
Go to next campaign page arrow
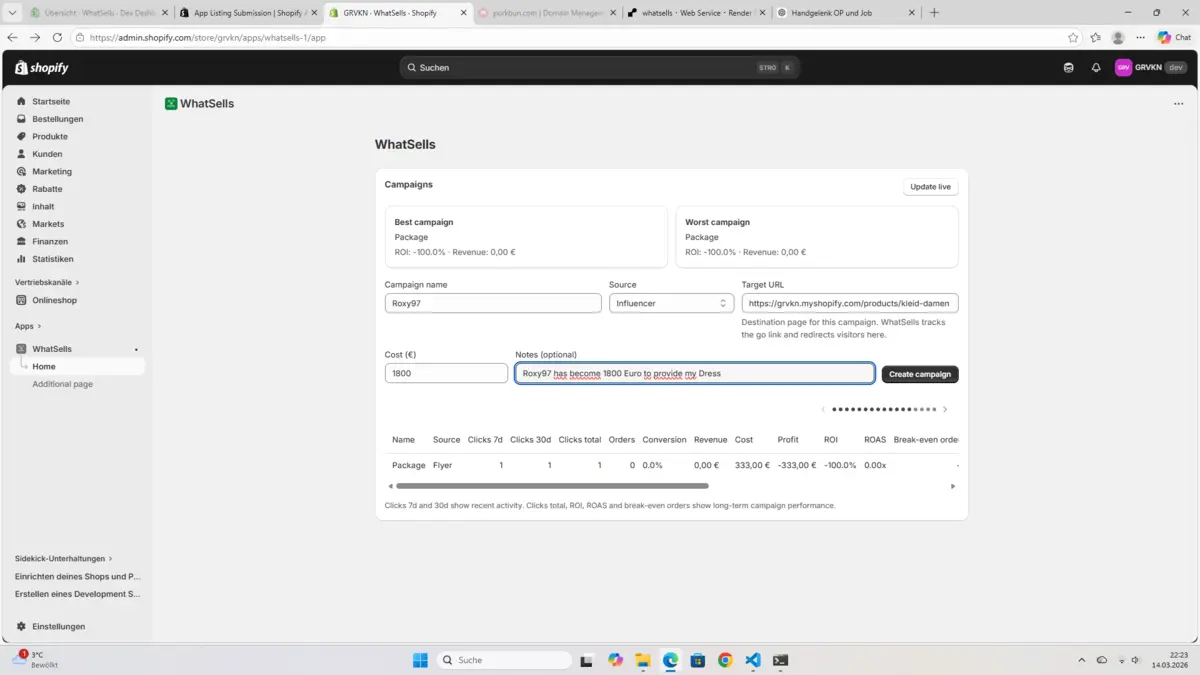point(945,409)
